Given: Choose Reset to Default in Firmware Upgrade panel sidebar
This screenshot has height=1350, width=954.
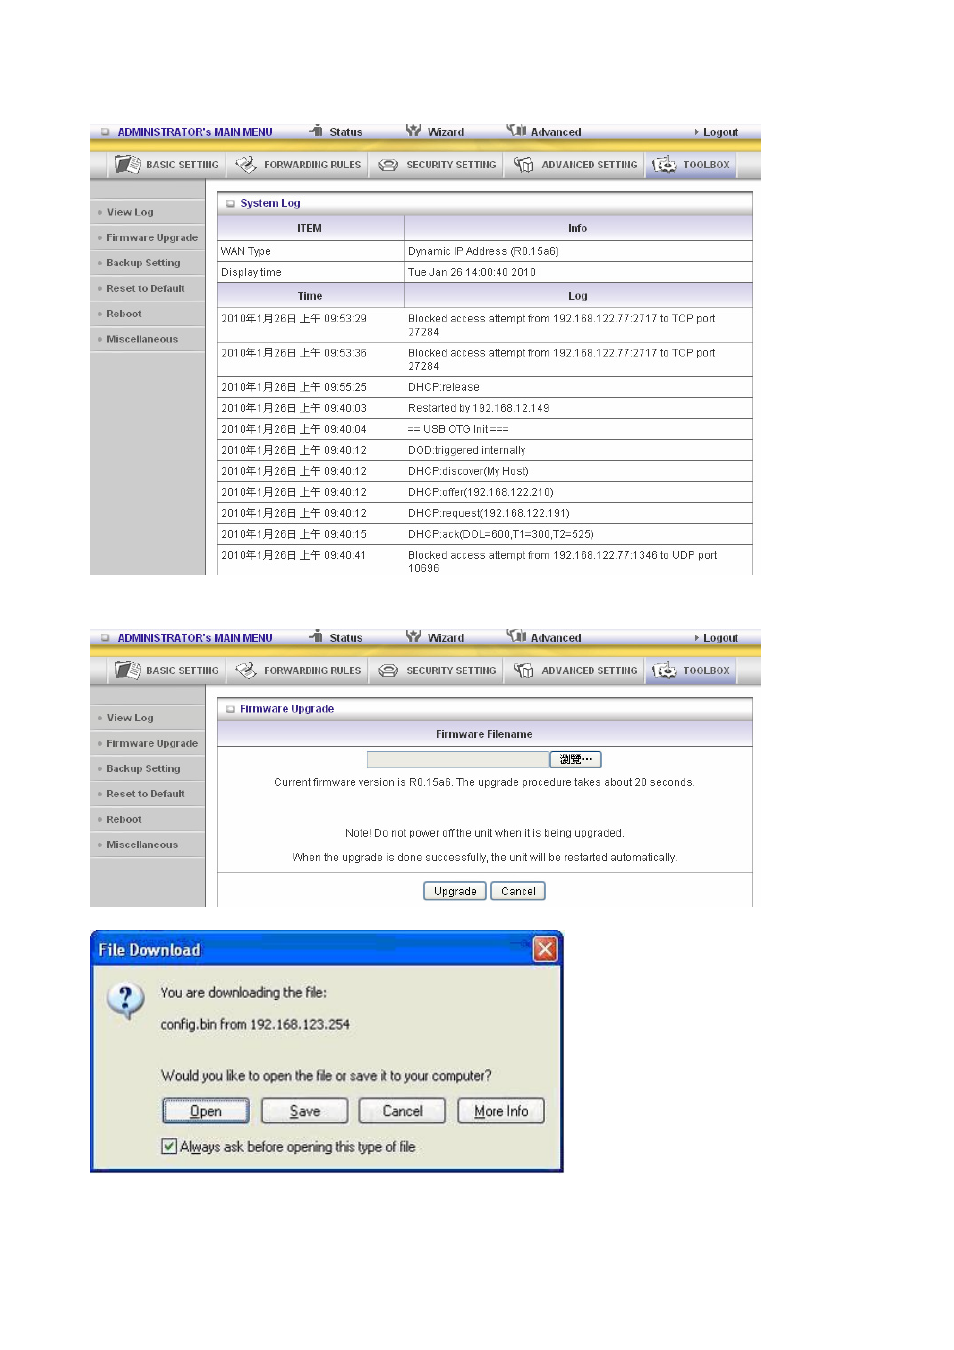Looking at the screenshot, I should tap(145, 794).
